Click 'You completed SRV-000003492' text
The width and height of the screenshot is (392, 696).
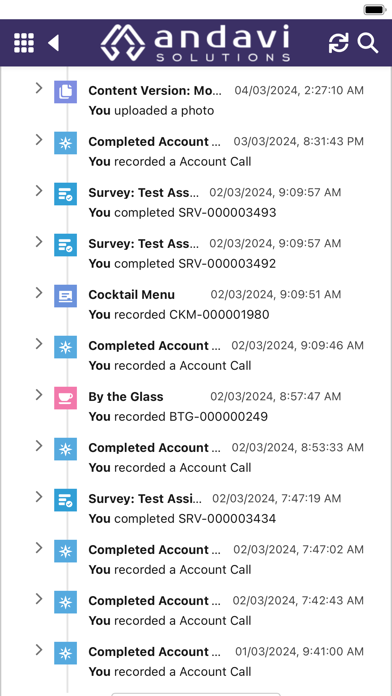click(182, 264)
